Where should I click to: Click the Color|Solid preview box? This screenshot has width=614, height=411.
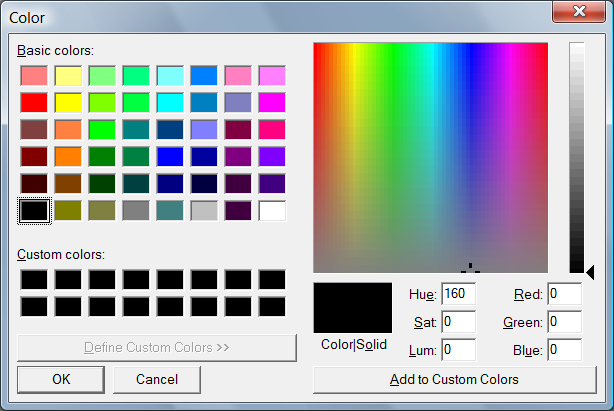[x=352, y=308]
